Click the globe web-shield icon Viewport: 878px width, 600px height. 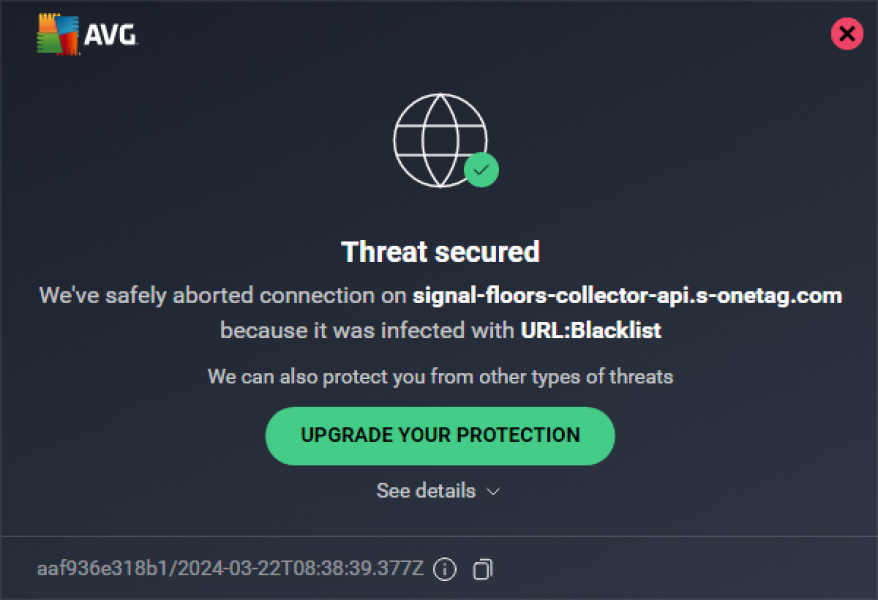[x=440, y=138]
